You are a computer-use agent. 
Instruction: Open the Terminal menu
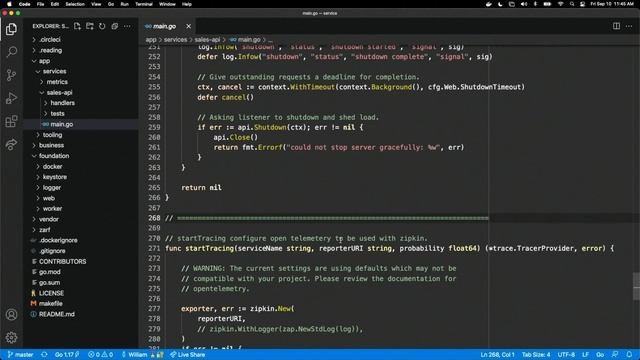click(x=144, y=4)
